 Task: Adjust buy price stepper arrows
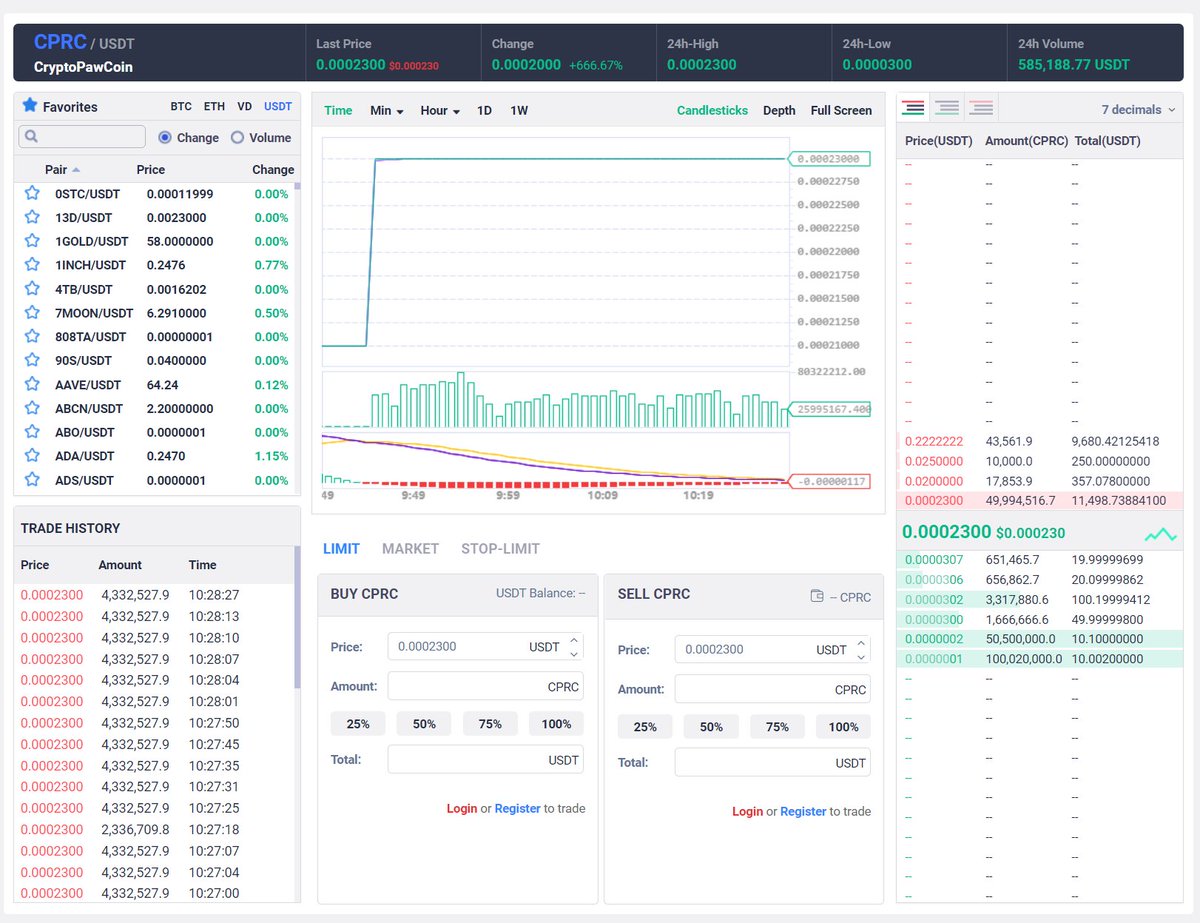point(574,647)
